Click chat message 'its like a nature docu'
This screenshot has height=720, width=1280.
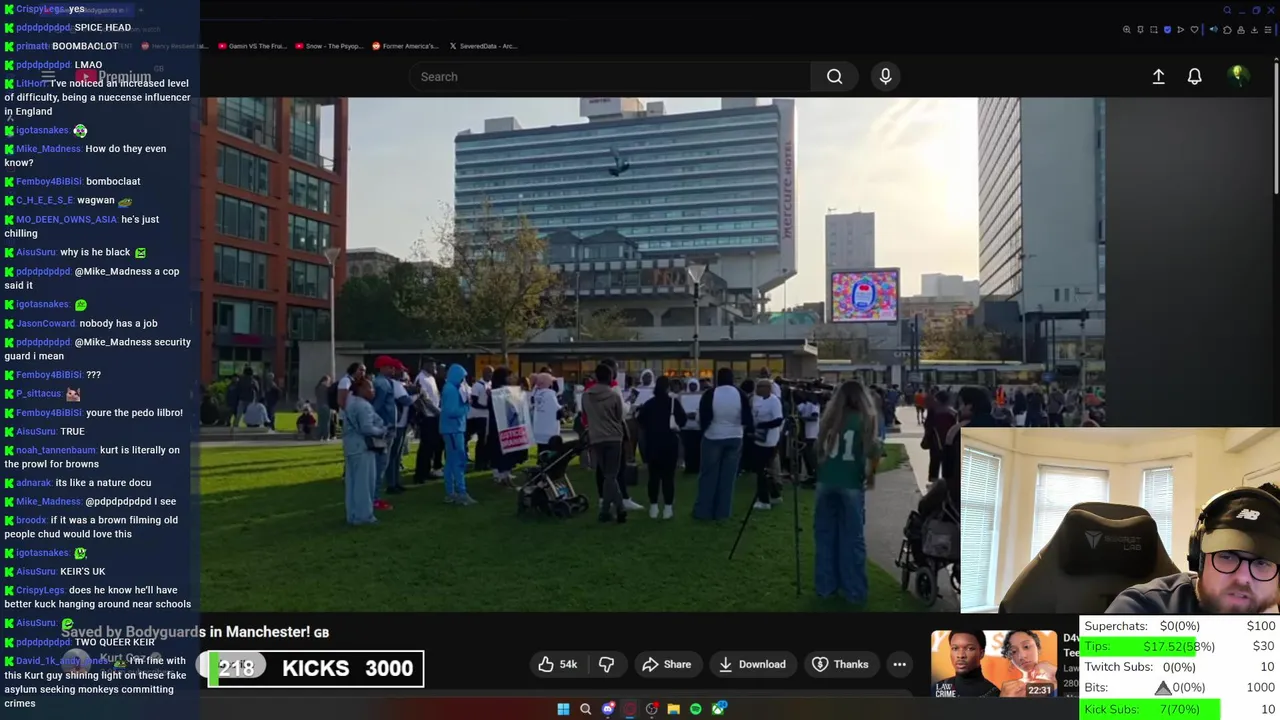[x=103, y=483]
